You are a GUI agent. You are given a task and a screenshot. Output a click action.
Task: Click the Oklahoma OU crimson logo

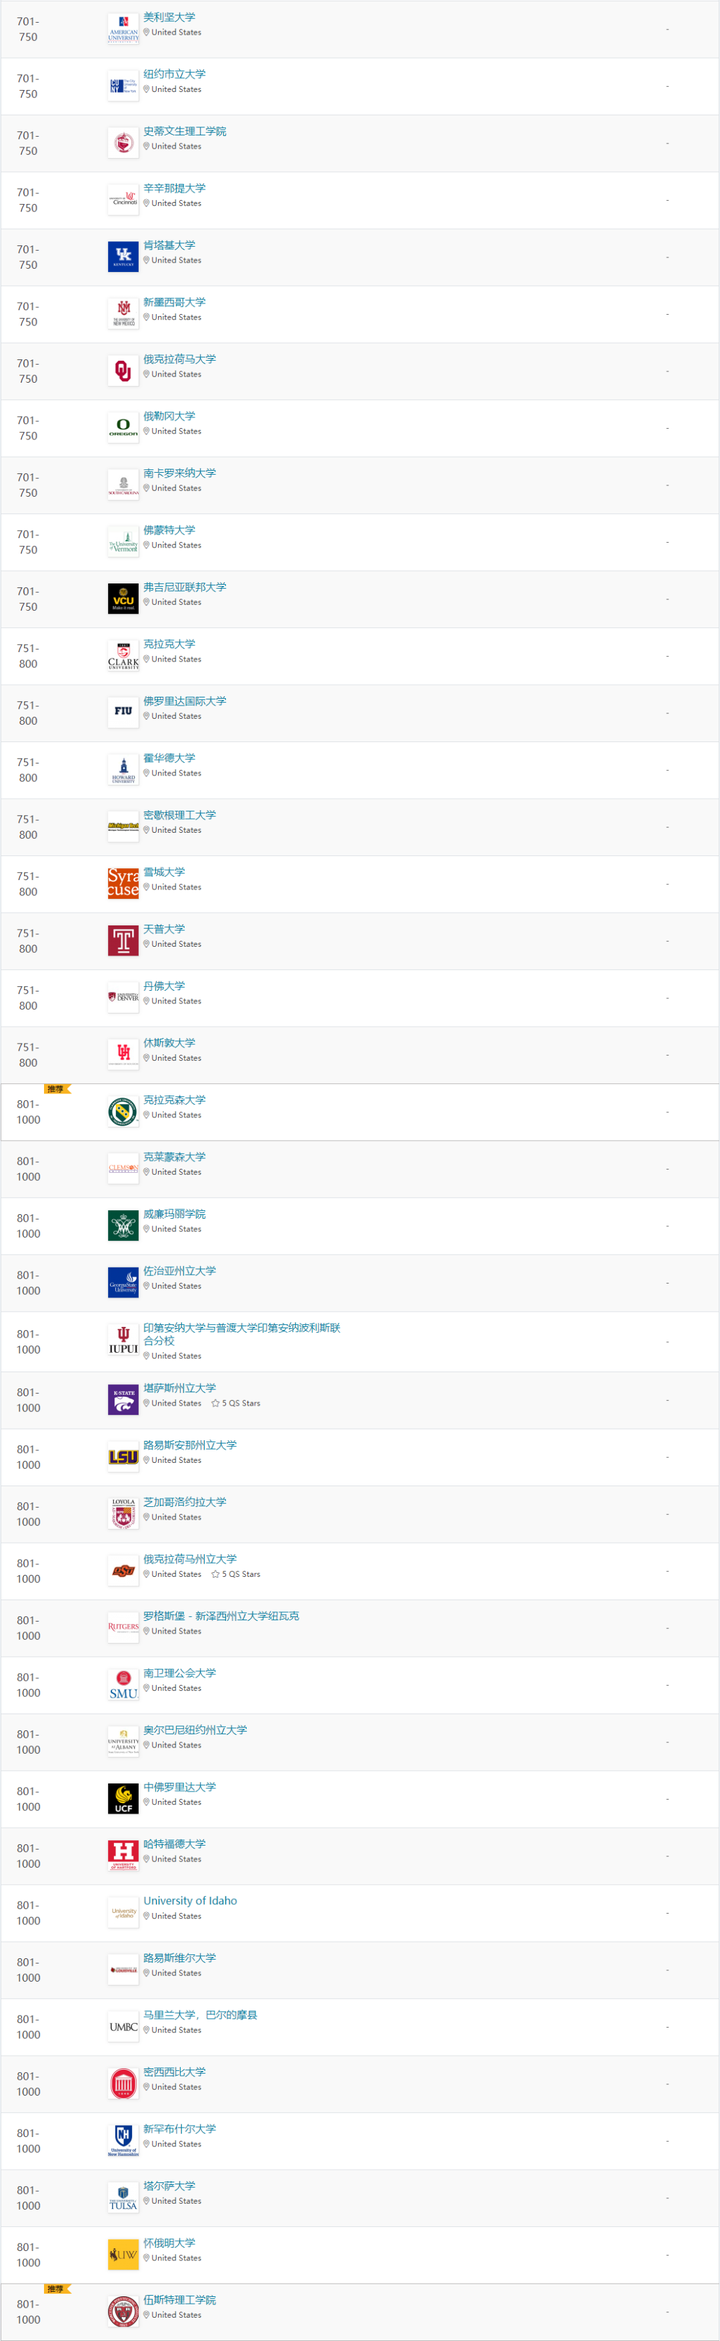(123, 371)
